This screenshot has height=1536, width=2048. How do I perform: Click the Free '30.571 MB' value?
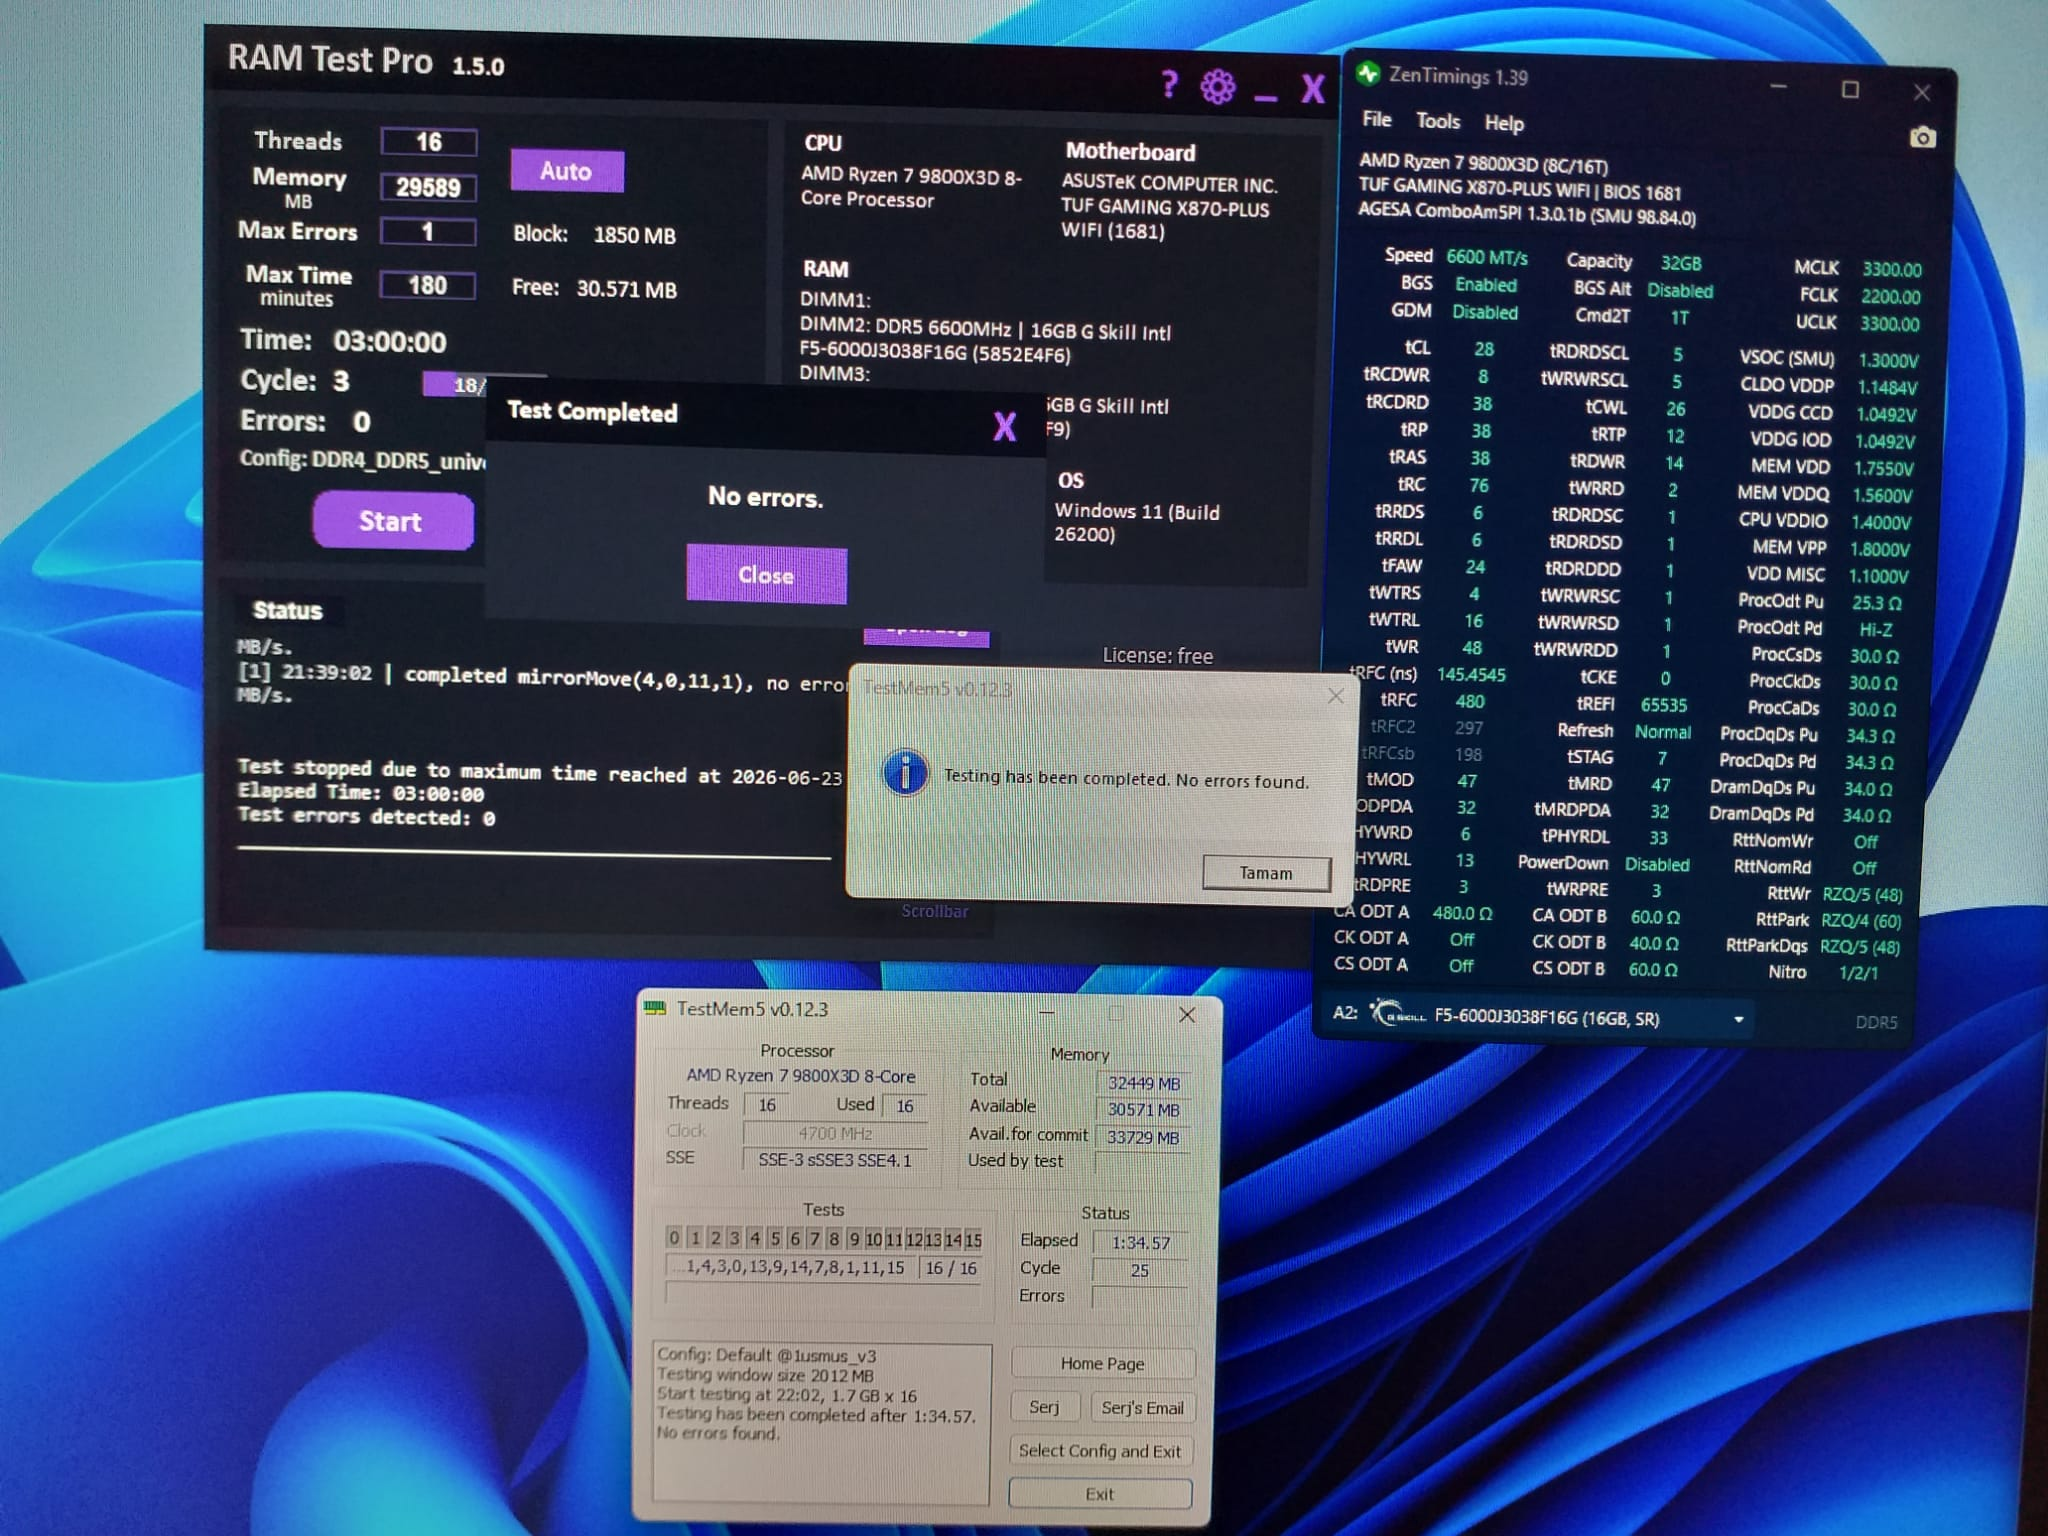point(627,289)
